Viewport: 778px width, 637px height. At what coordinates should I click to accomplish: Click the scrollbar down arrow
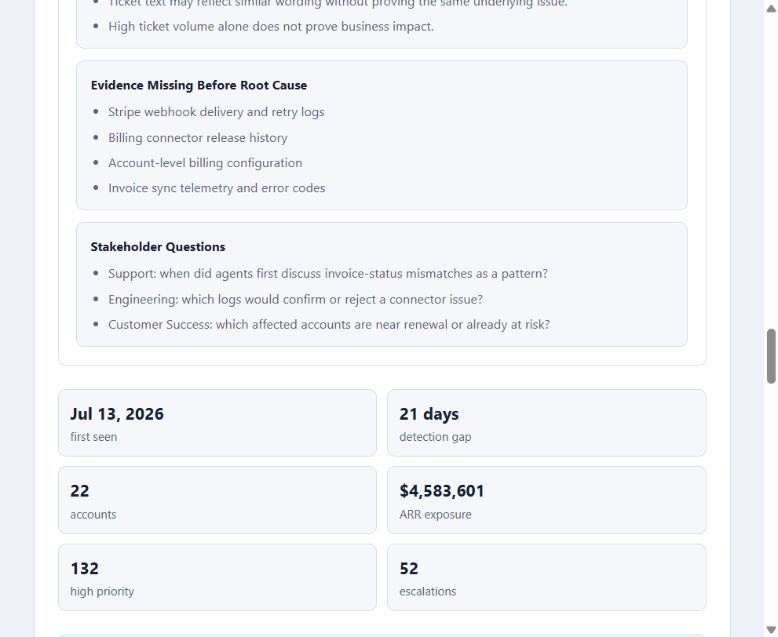771,630
